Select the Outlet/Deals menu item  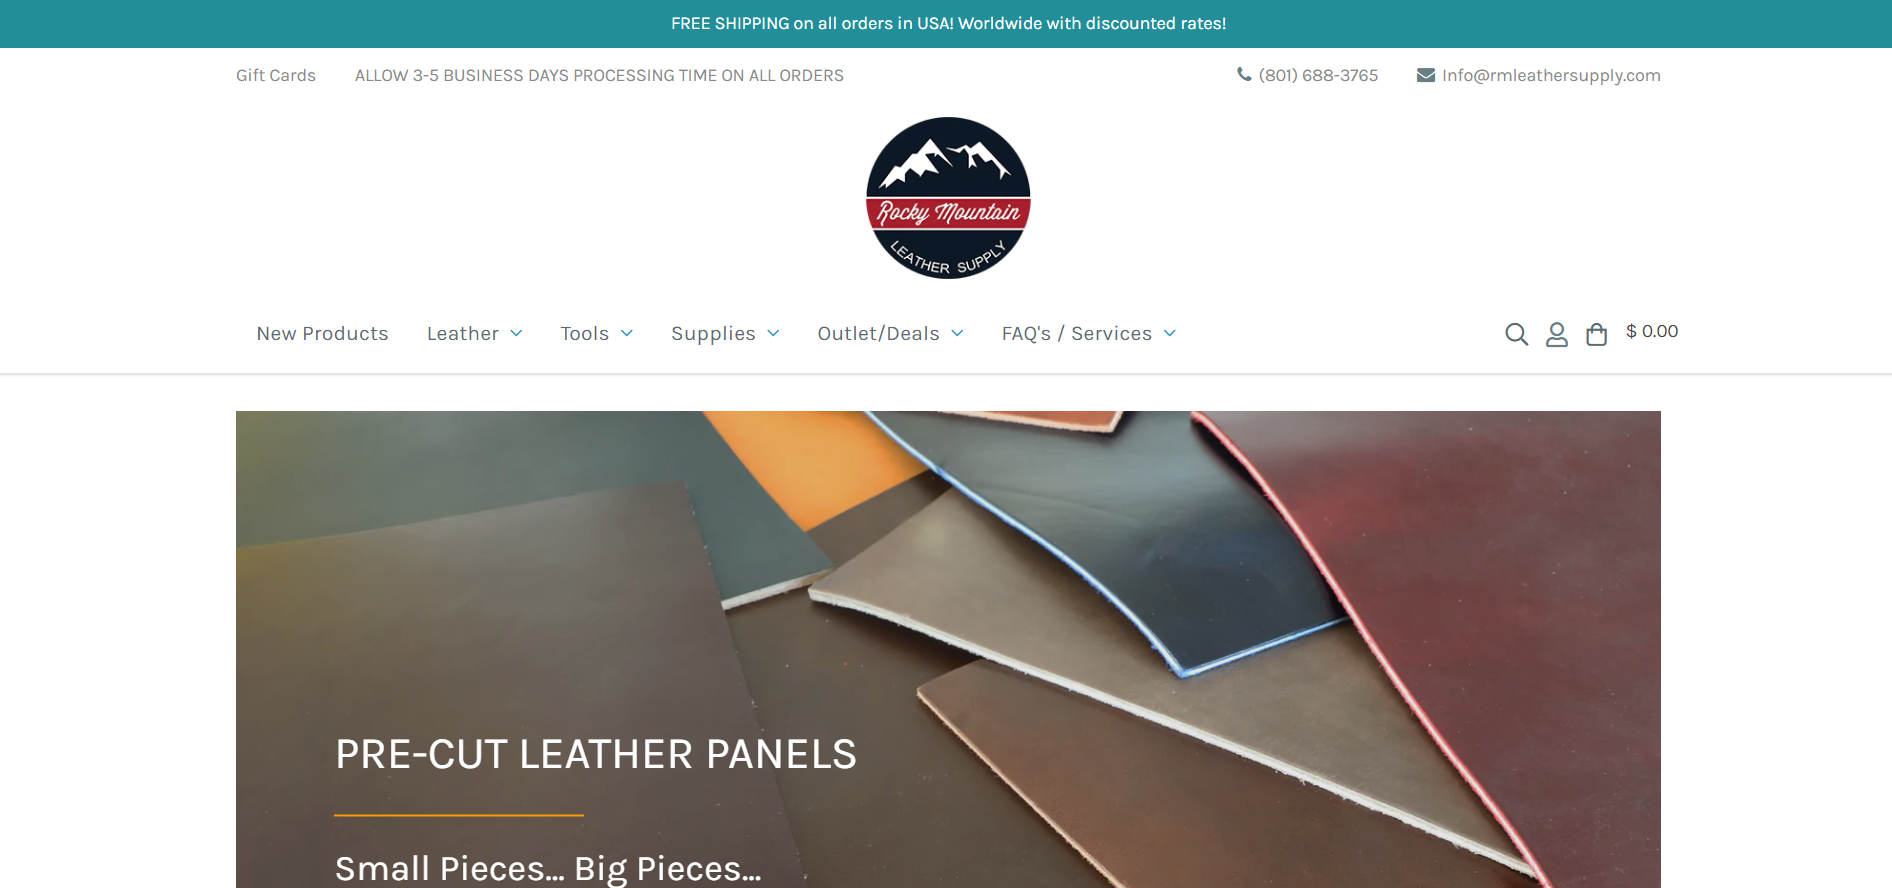point(878,333)
